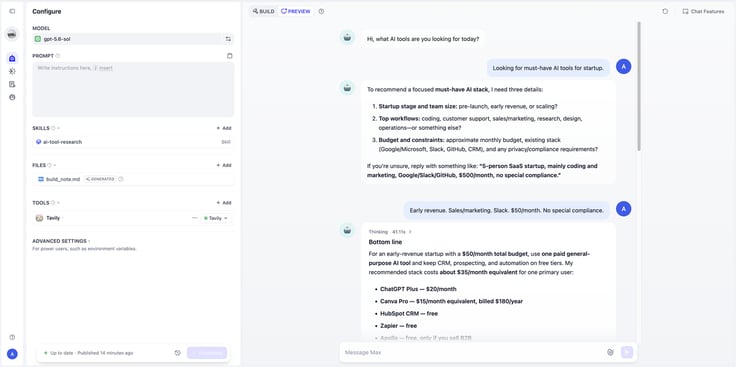Screen dimensions: 736x367
Task: Select the highlighted build/home sidebar icon
Action: tap(12, 58)
